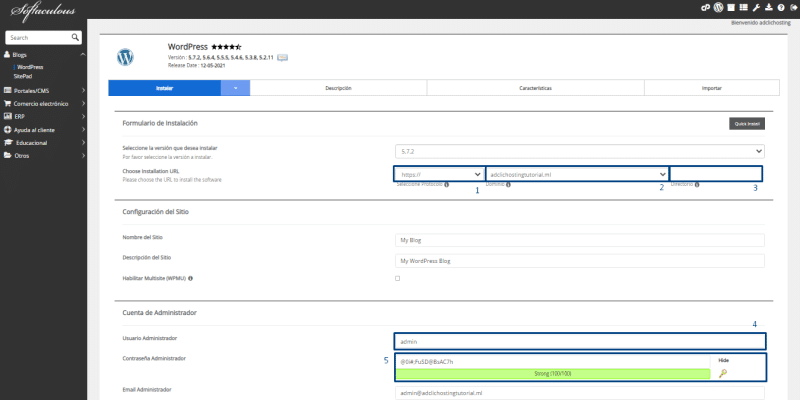This screenshot has width=800, height=400.
Task: Open the Instalar tab dropdown arrow
Action: pyautogui.click(x=235, y=88)
